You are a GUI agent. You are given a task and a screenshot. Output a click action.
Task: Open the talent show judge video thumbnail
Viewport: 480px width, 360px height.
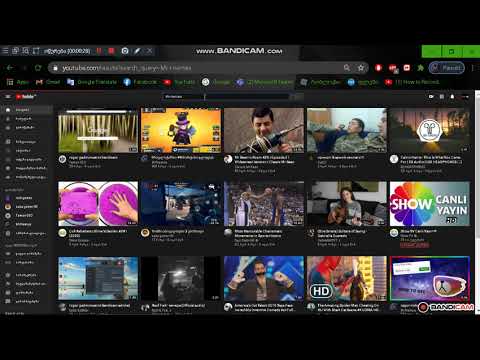[264, 278]
